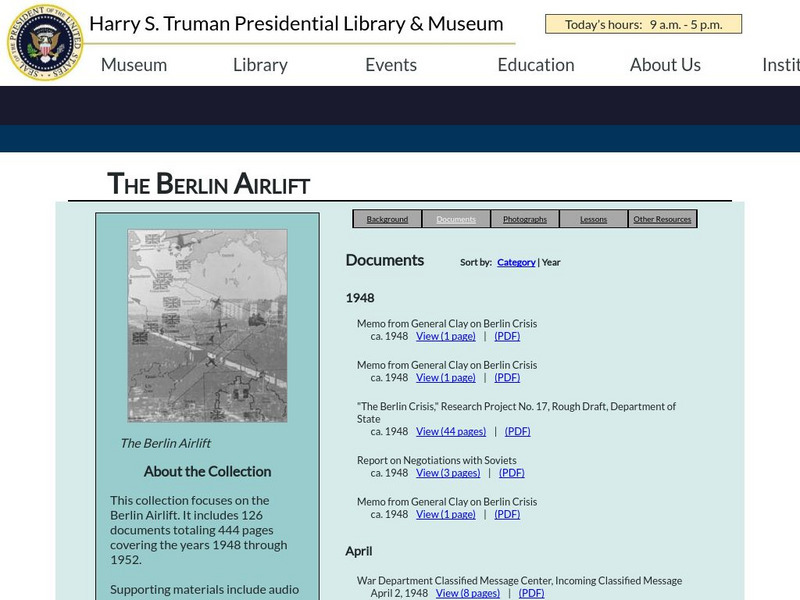View third General Clay memo (1 page)
The width and height of the screenshot is (800, 600).
[445, 514]
